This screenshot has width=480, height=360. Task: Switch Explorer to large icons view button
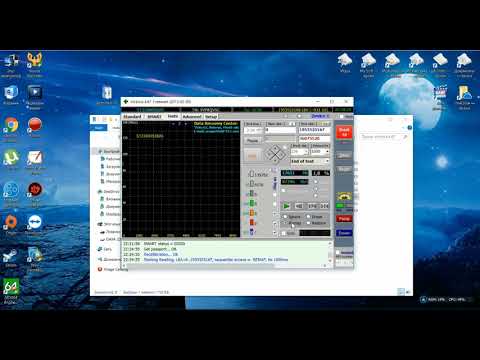408,292
